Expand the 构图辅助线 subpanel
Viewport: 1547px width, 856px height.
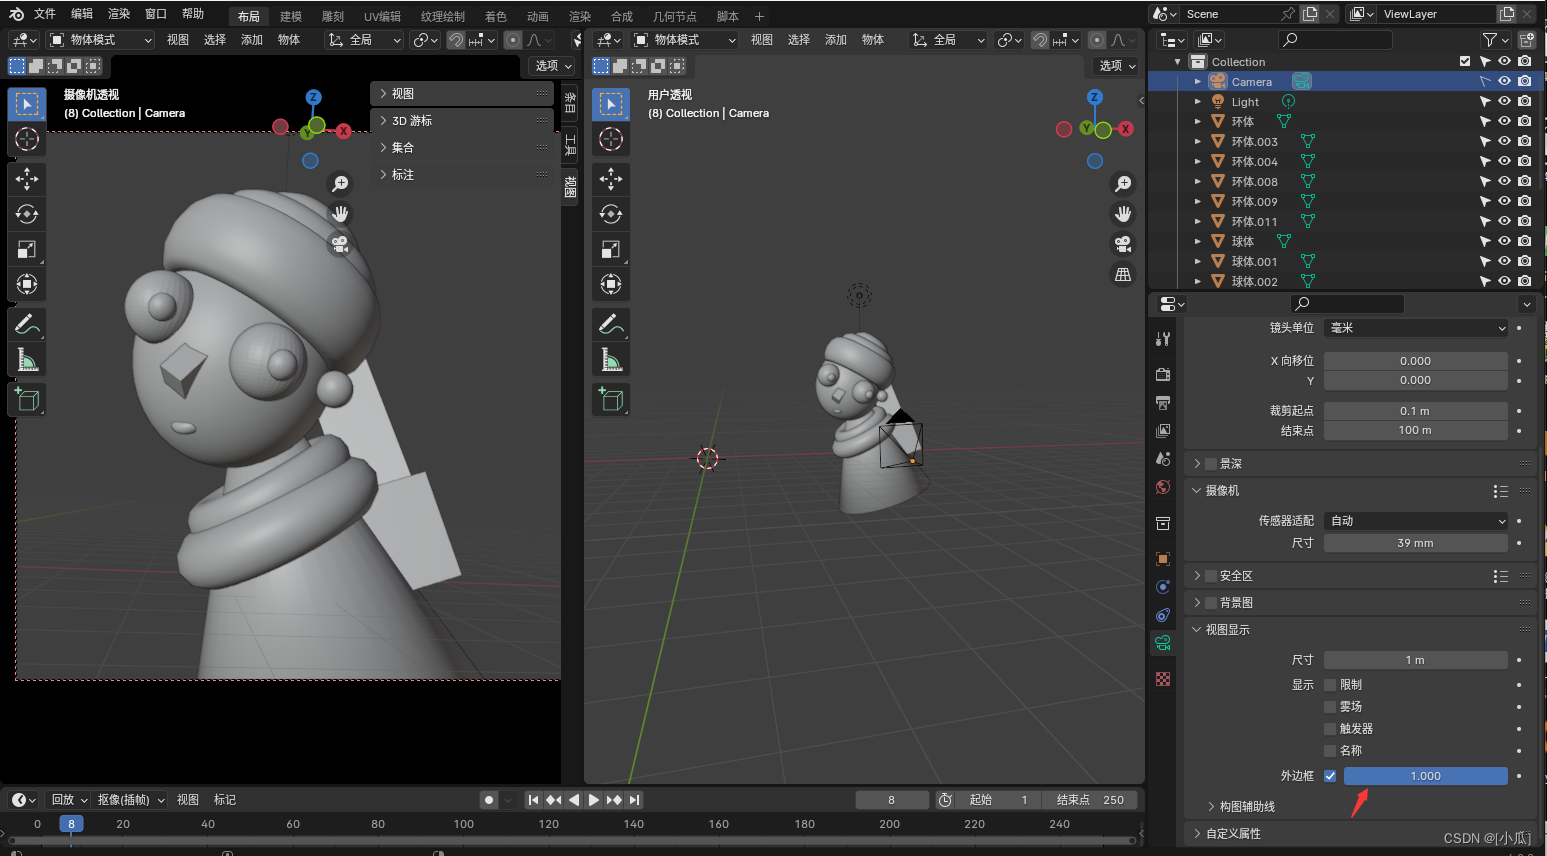1247,807
